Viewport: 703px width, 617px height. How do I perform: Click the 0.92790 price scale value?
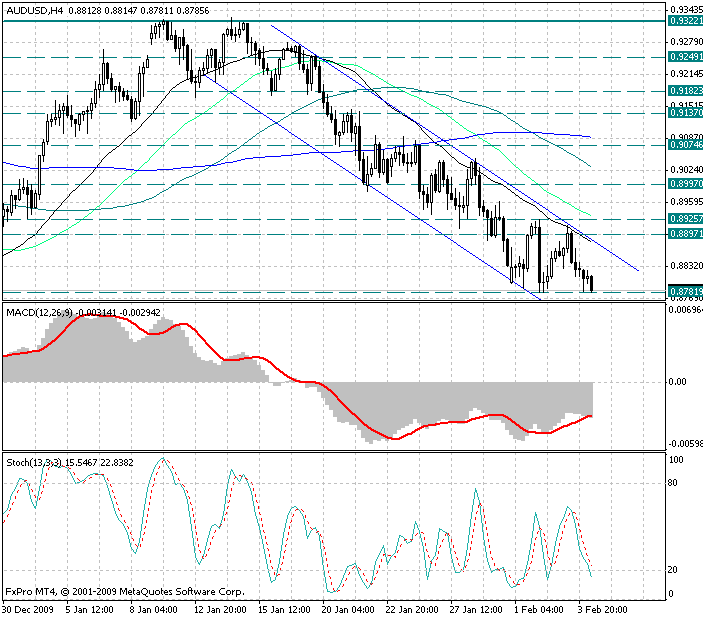(686, 42)
